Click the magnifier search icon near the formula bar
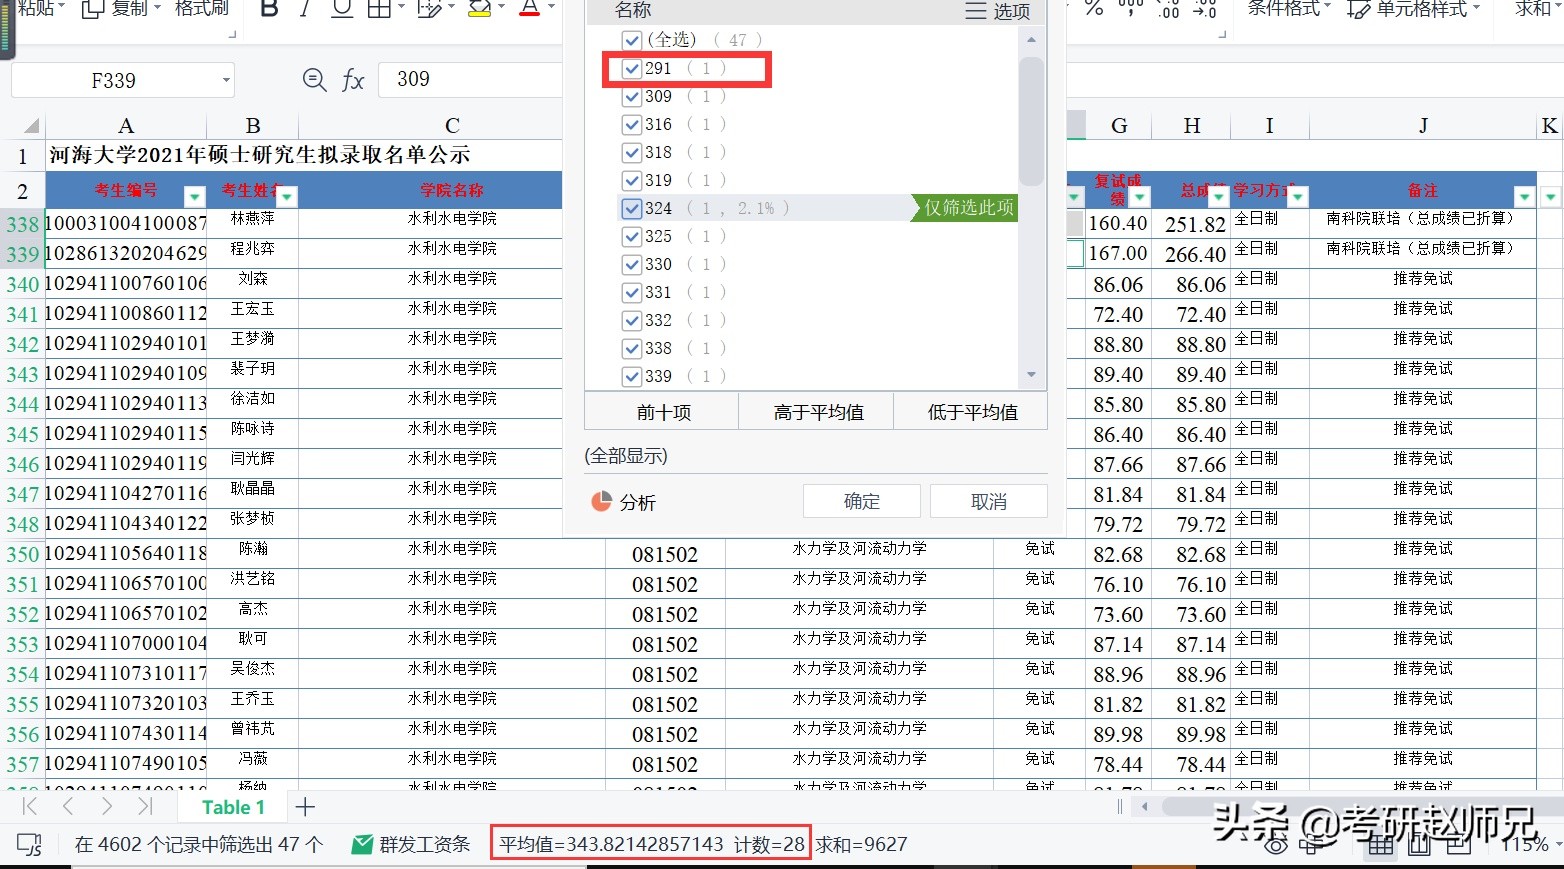Screen dimensions: 1564x869 click(313, 80)
